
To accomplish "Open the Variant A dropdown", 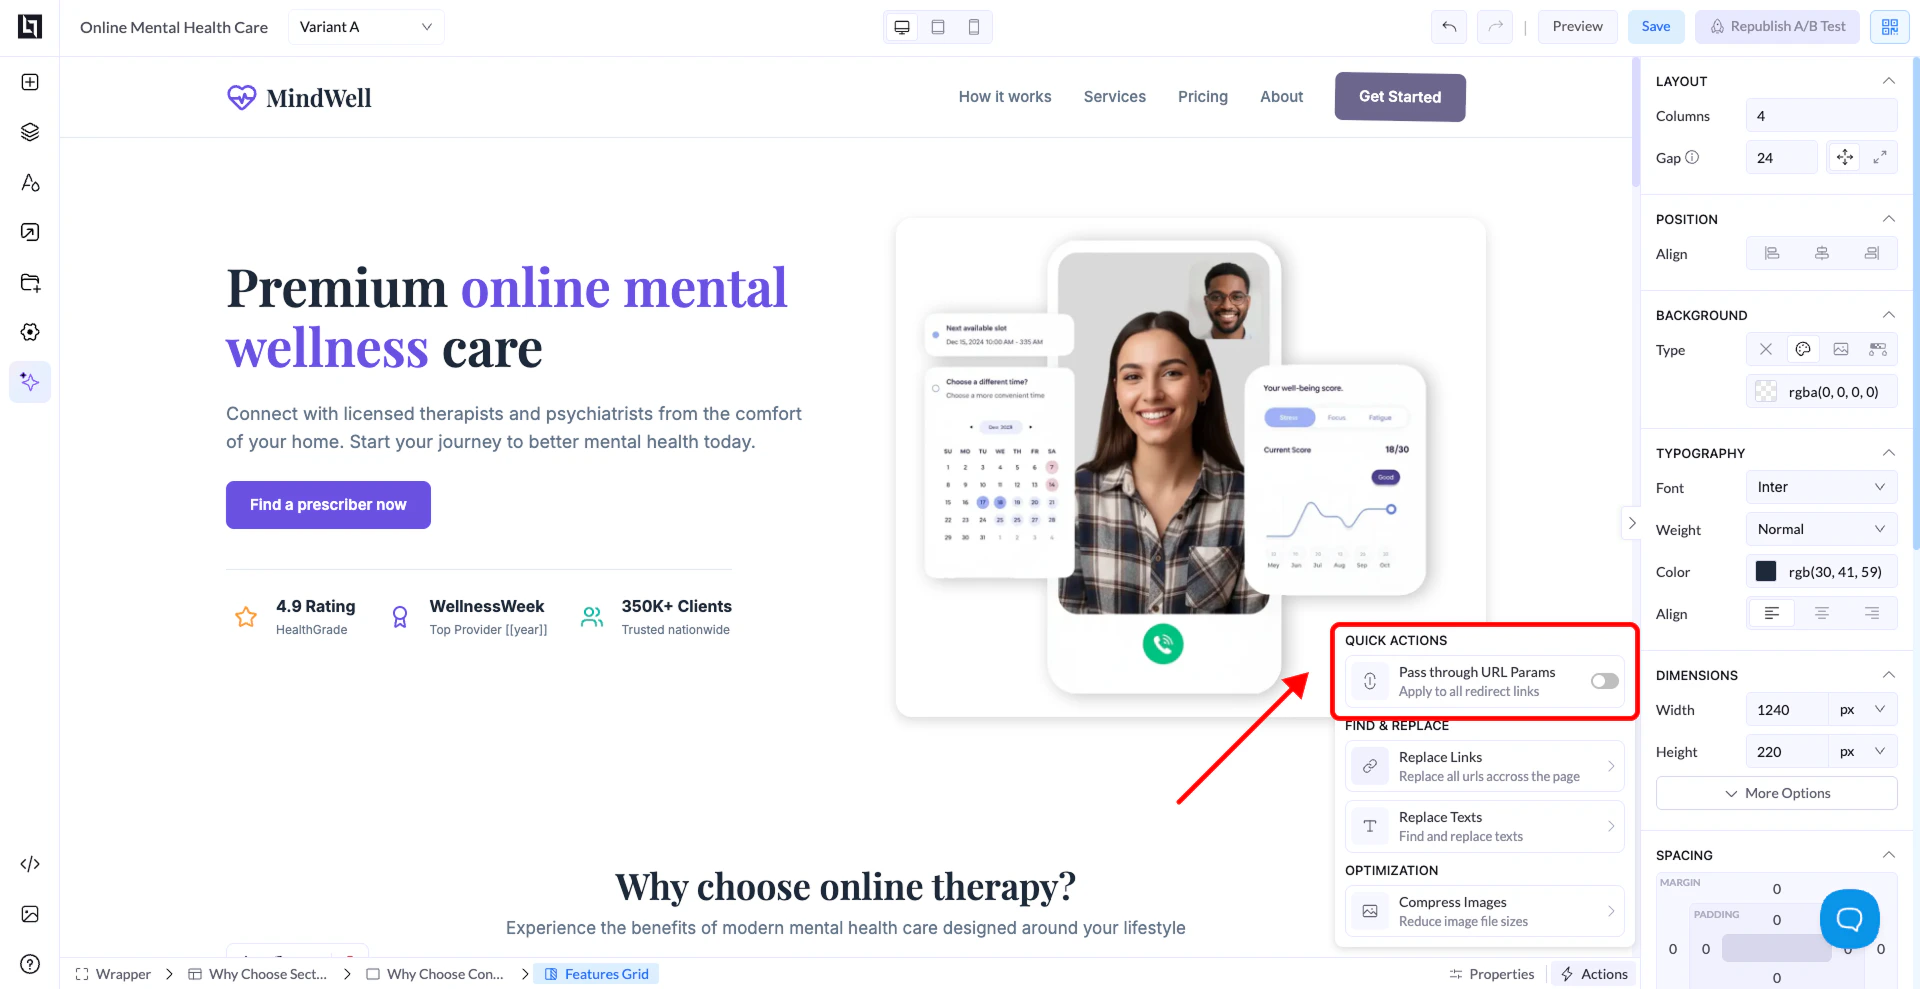I will point(366,27).
